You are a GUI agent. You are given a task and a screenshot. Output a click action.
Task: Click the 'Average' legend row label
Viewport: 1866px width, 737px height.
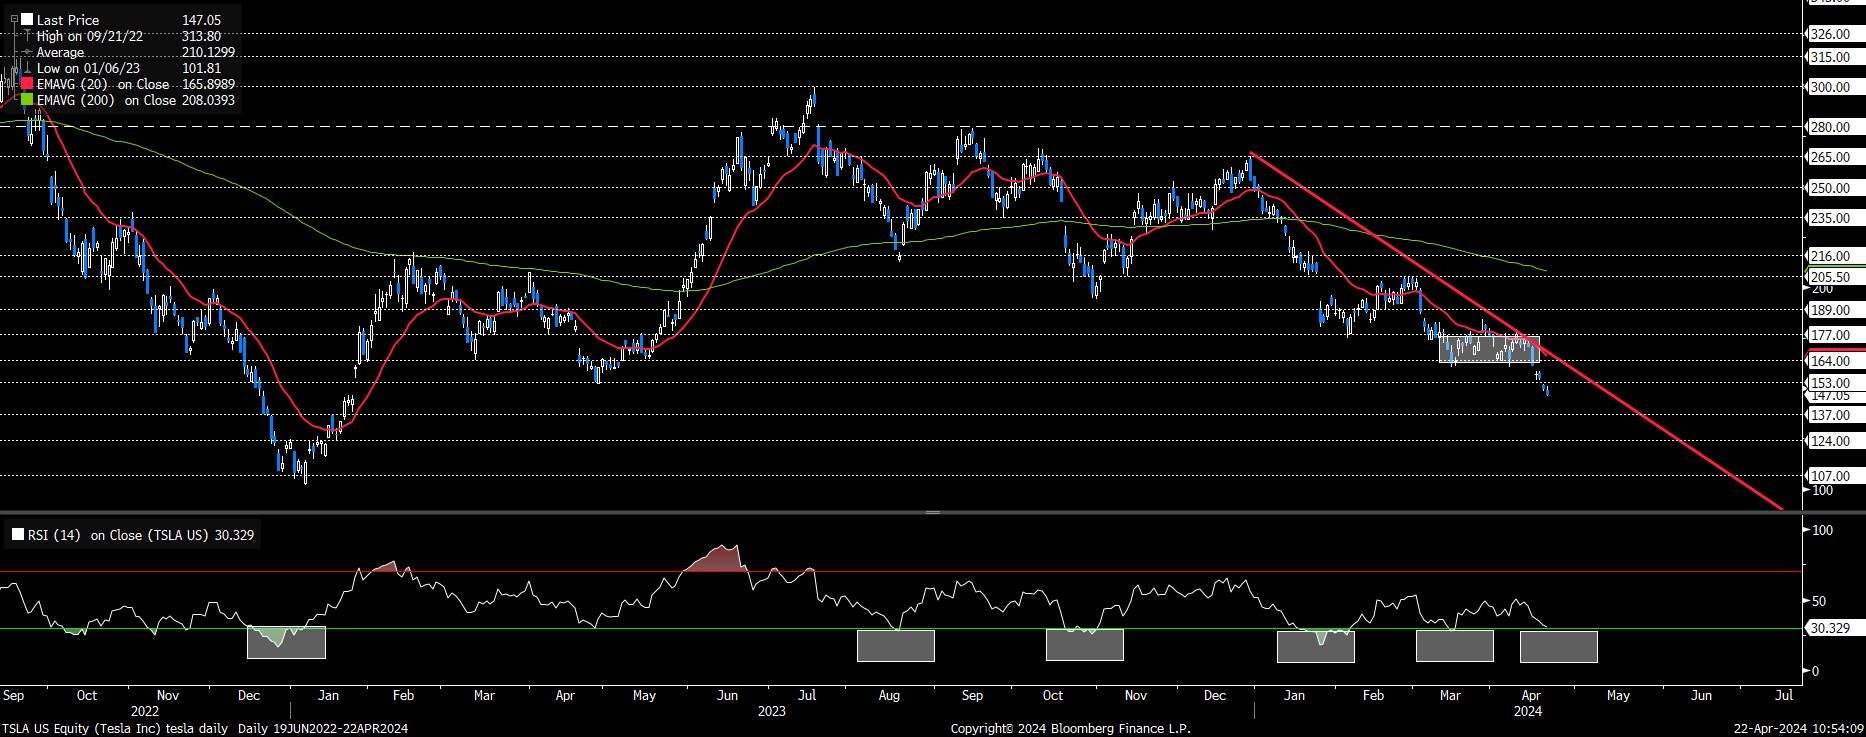click(x=60, y=52)
